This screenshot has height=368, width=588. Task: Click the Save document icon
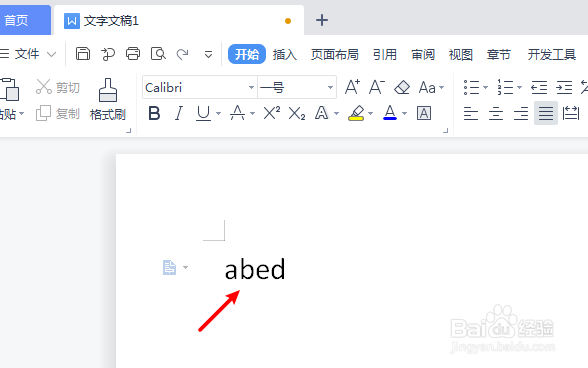(83, 54)
